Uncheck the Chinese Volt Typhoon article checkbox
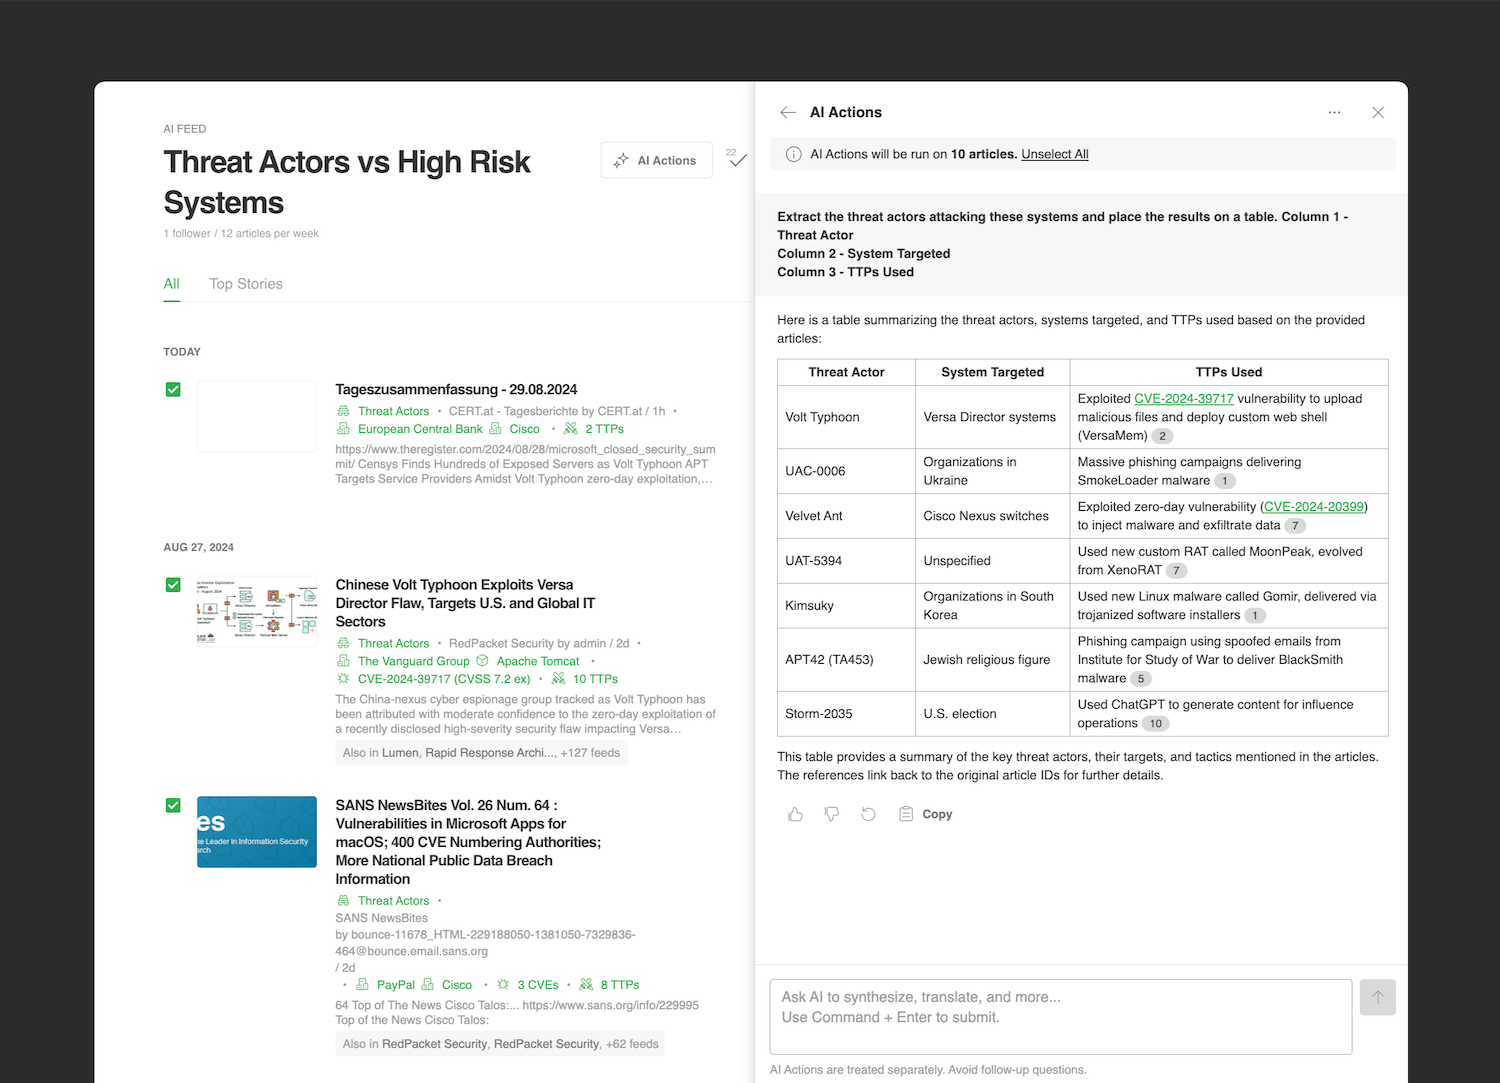1500x1083 pixels. click(x=173, y=584)
